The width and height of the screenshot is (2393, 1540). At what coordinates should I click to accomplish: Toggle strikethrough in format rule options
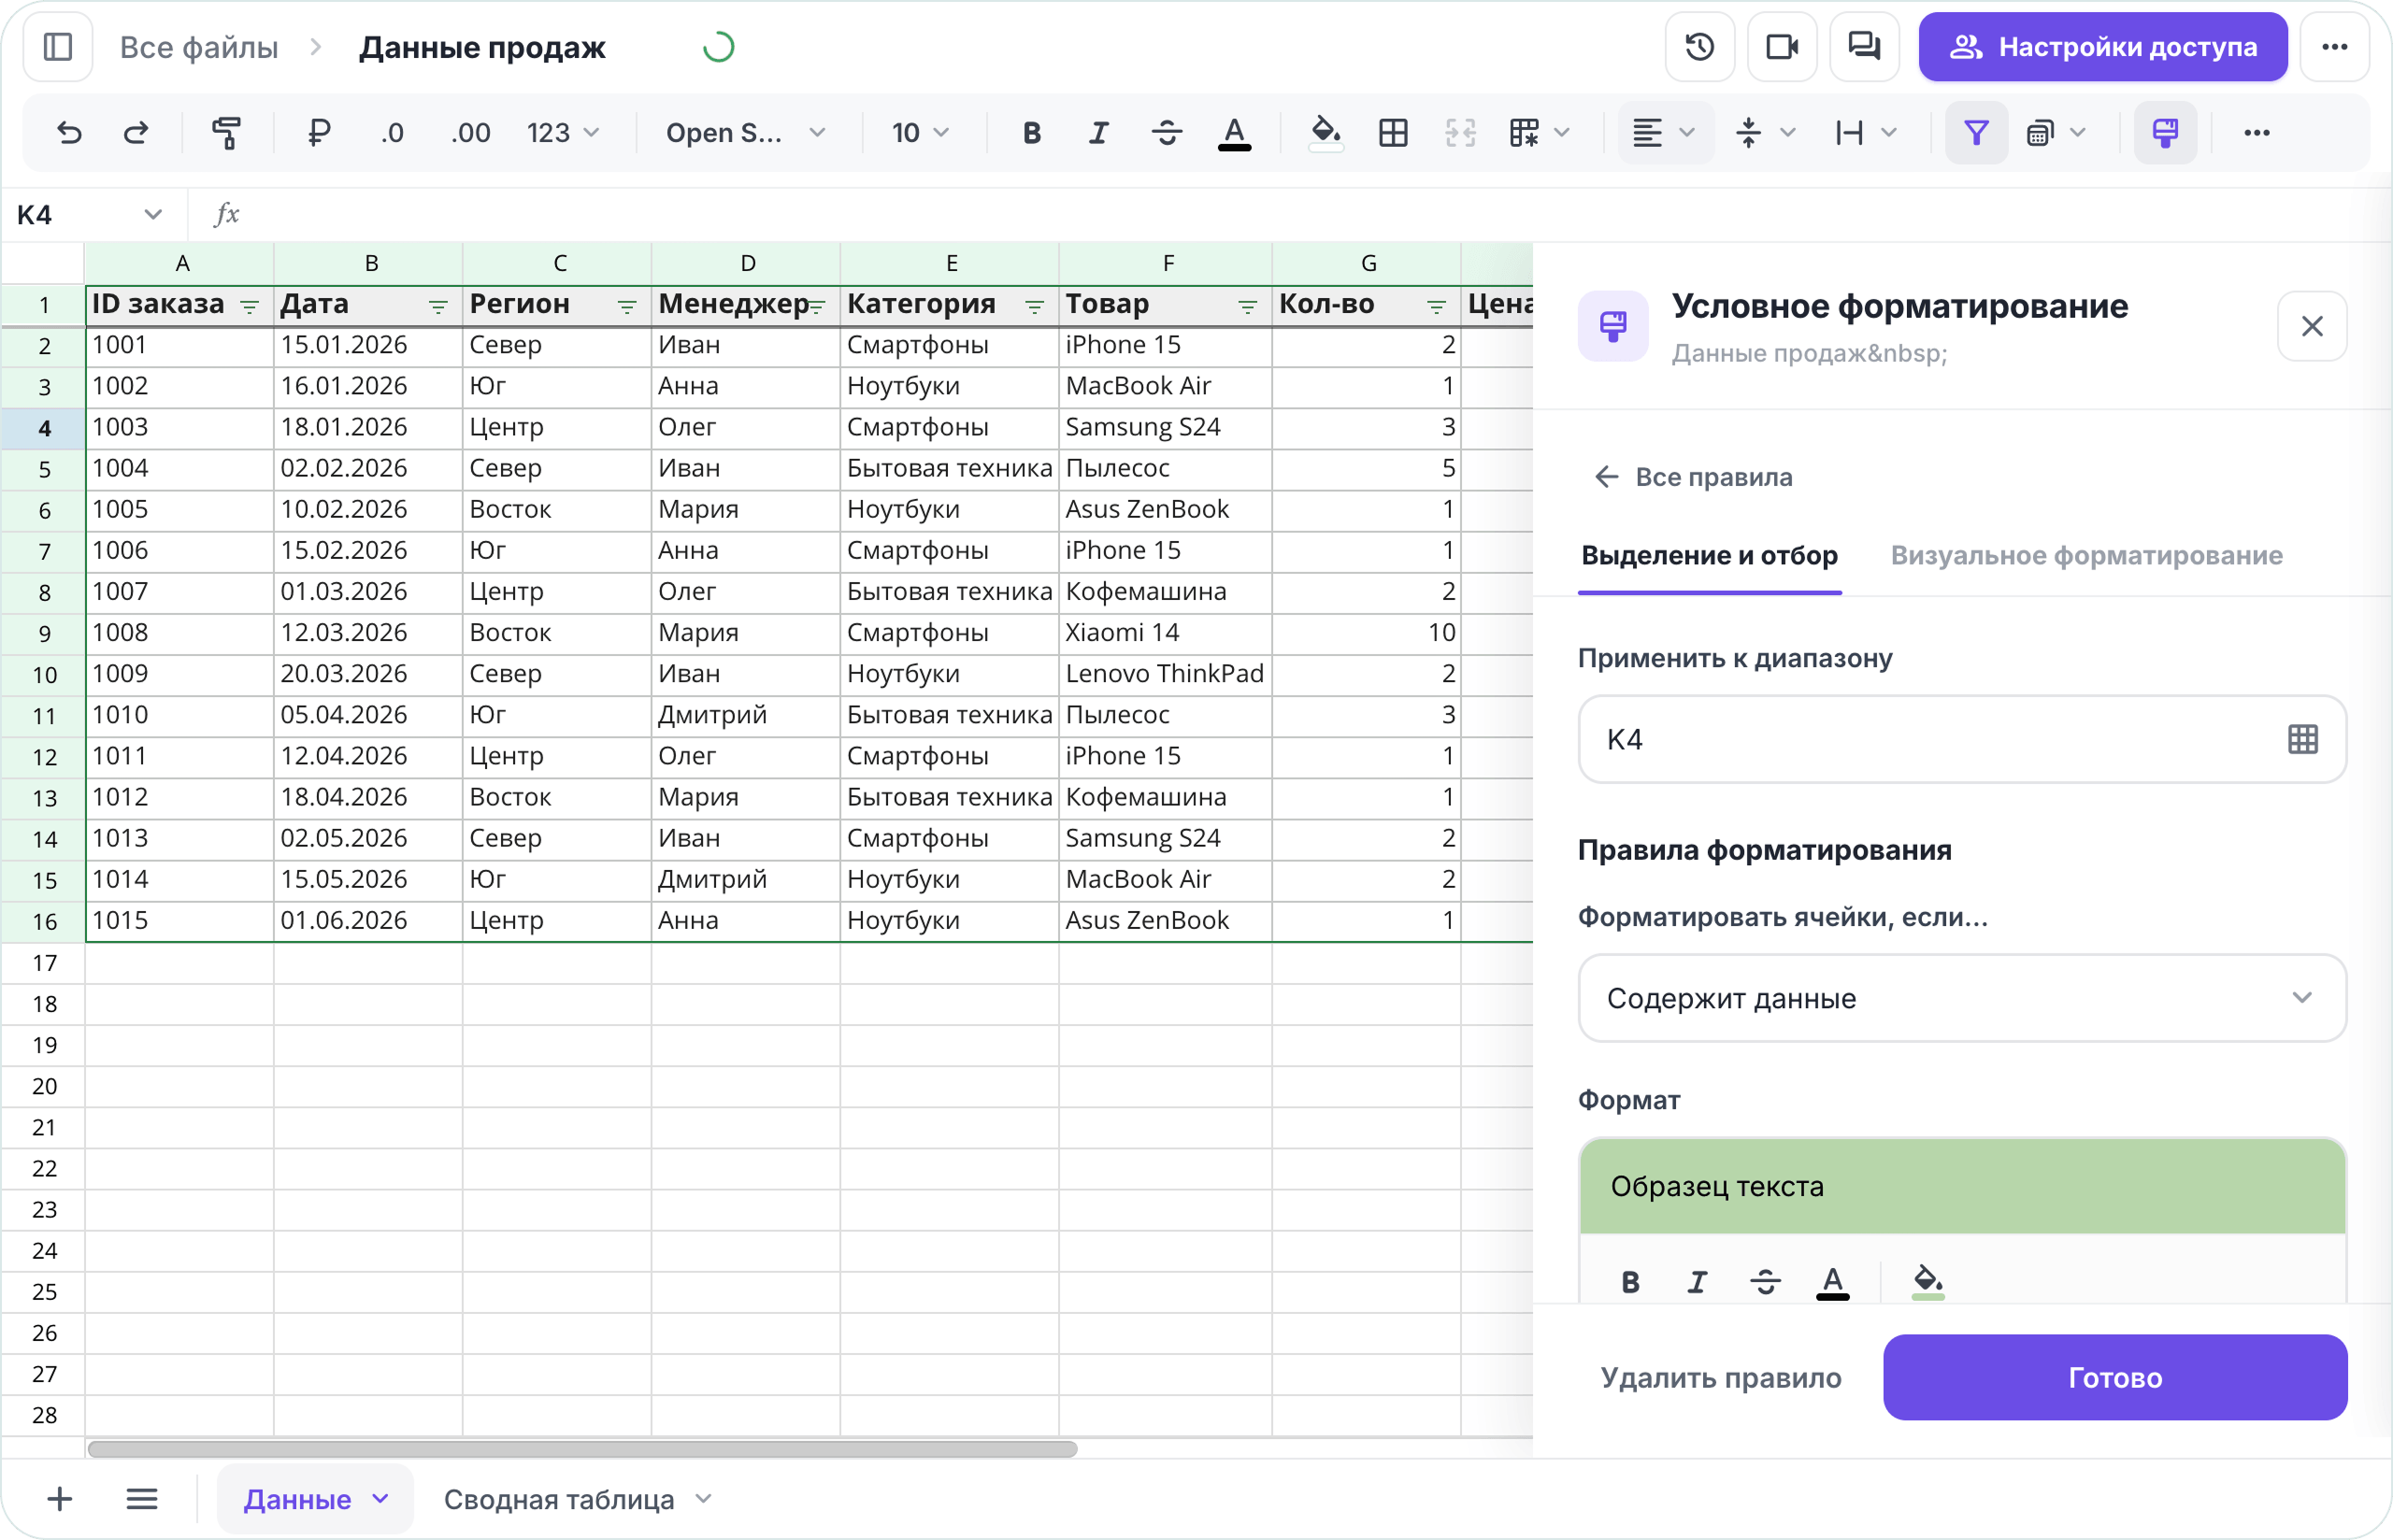1765,1281
